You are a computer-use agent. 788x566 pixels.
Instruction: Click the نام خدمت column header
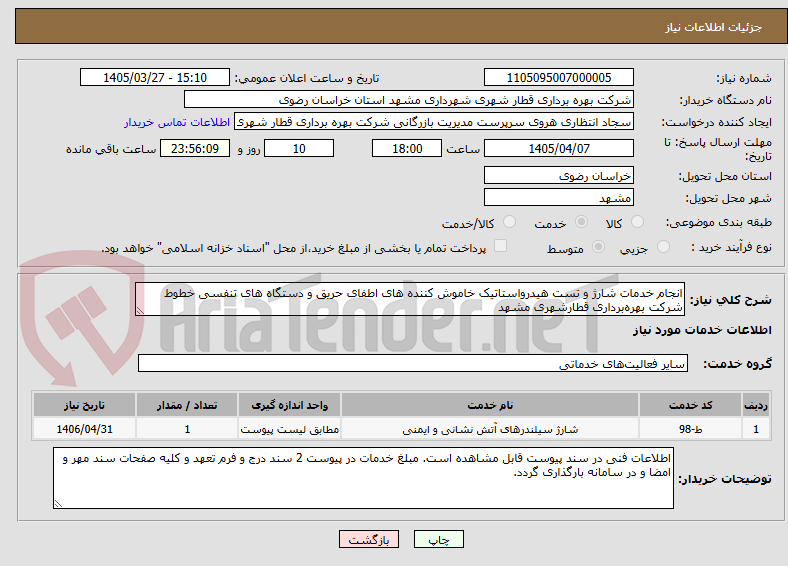pyautogui.click(x=490, y=405)
